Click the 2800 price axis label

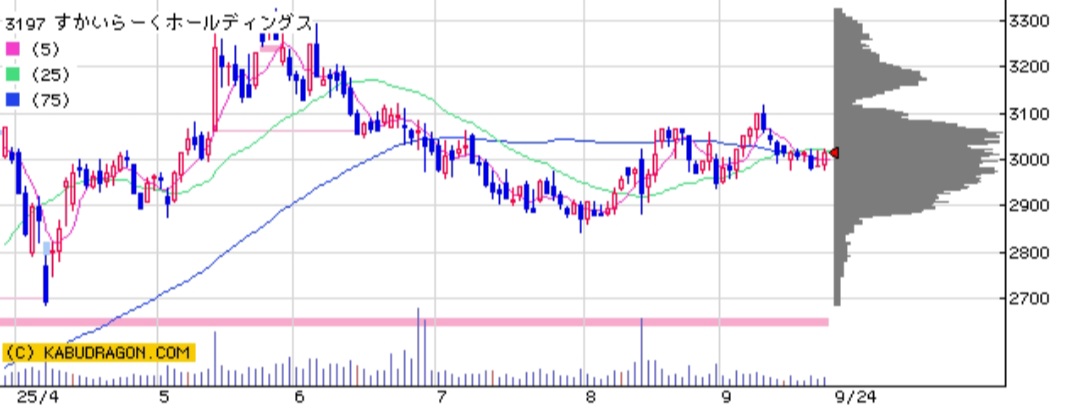tap(1028, 252)
